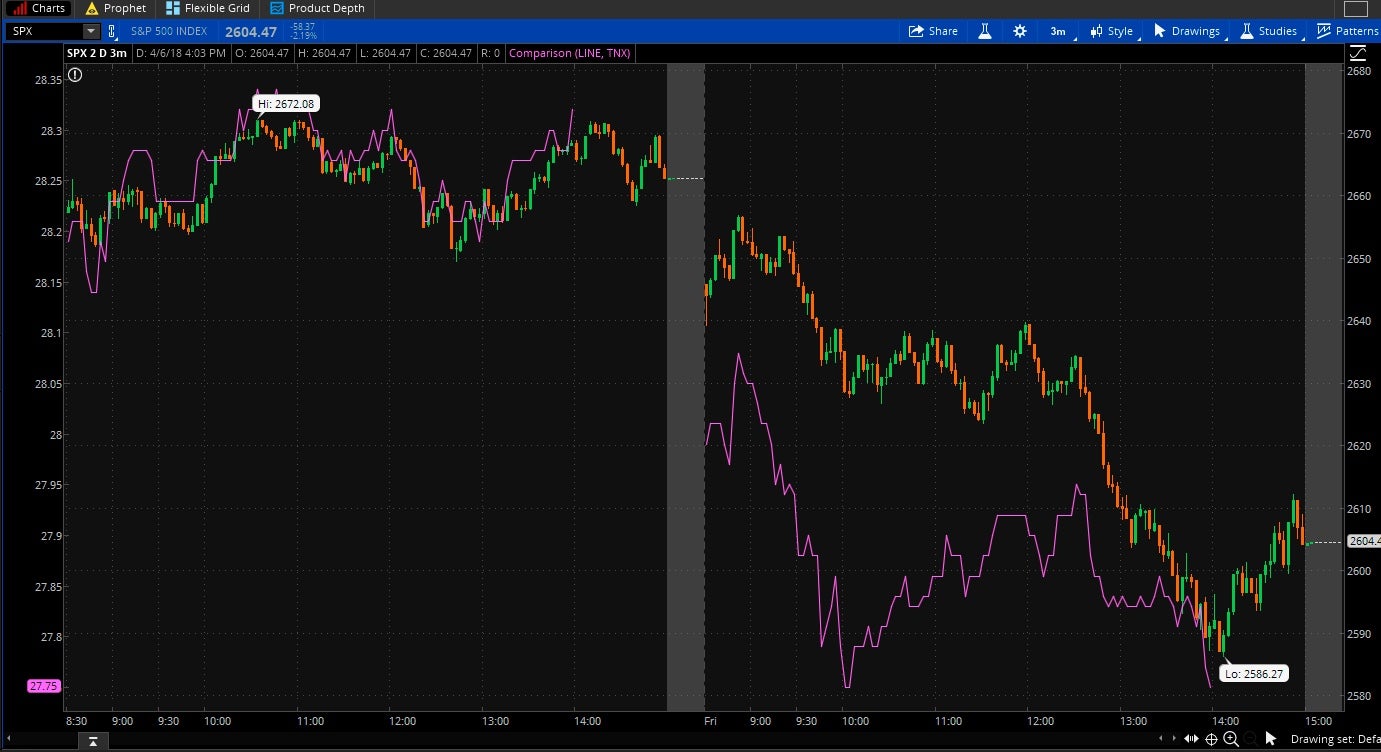Screen dimensions: 1381x752
Task: Switch to the Prophet tab
Action: pyautogui.click(x=115, y=8)
